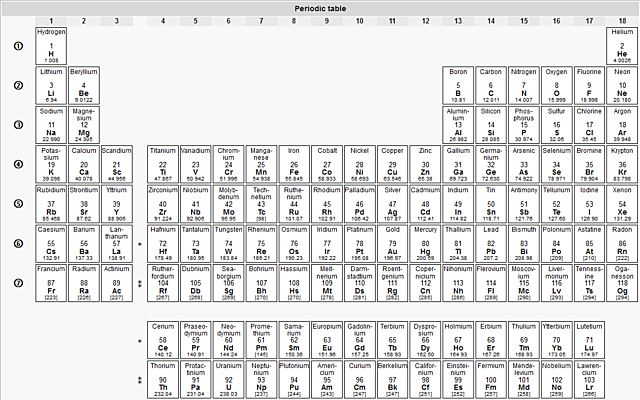This screenshot has width=640, height=400.
Task: Click the Tennessine element cell
Action: pos(589,283)
